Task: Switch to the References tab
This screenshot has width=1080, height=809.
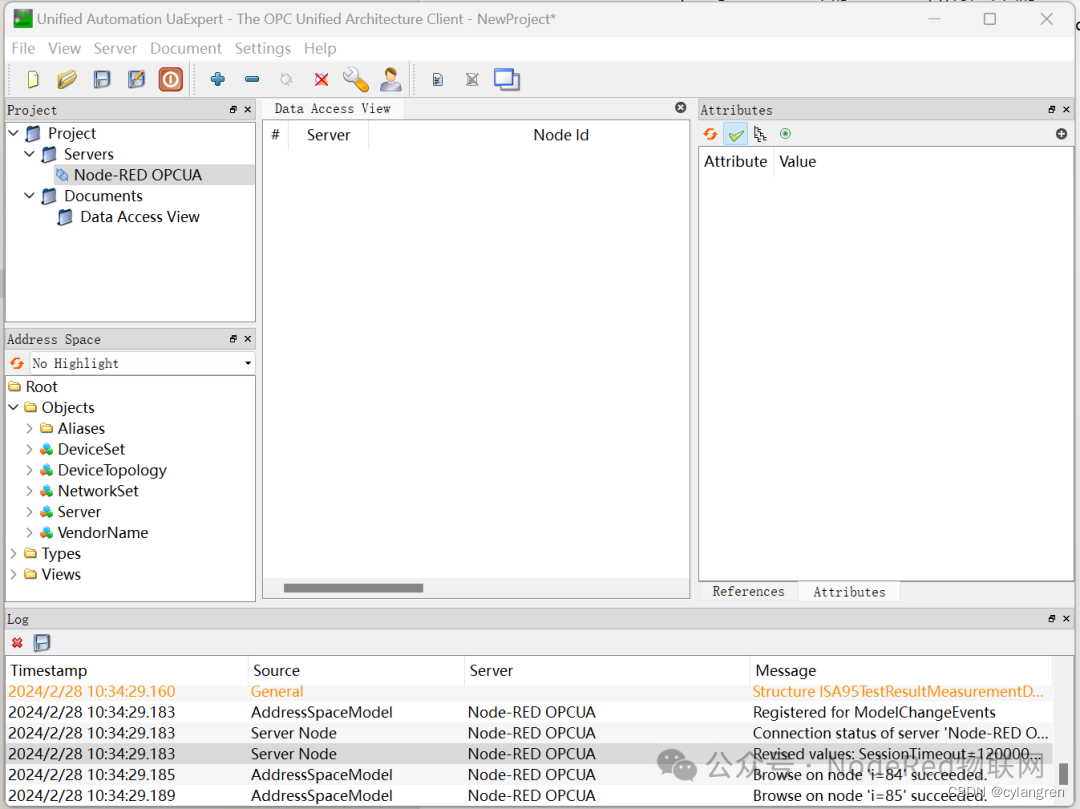Action: click(x=748, y=592)
